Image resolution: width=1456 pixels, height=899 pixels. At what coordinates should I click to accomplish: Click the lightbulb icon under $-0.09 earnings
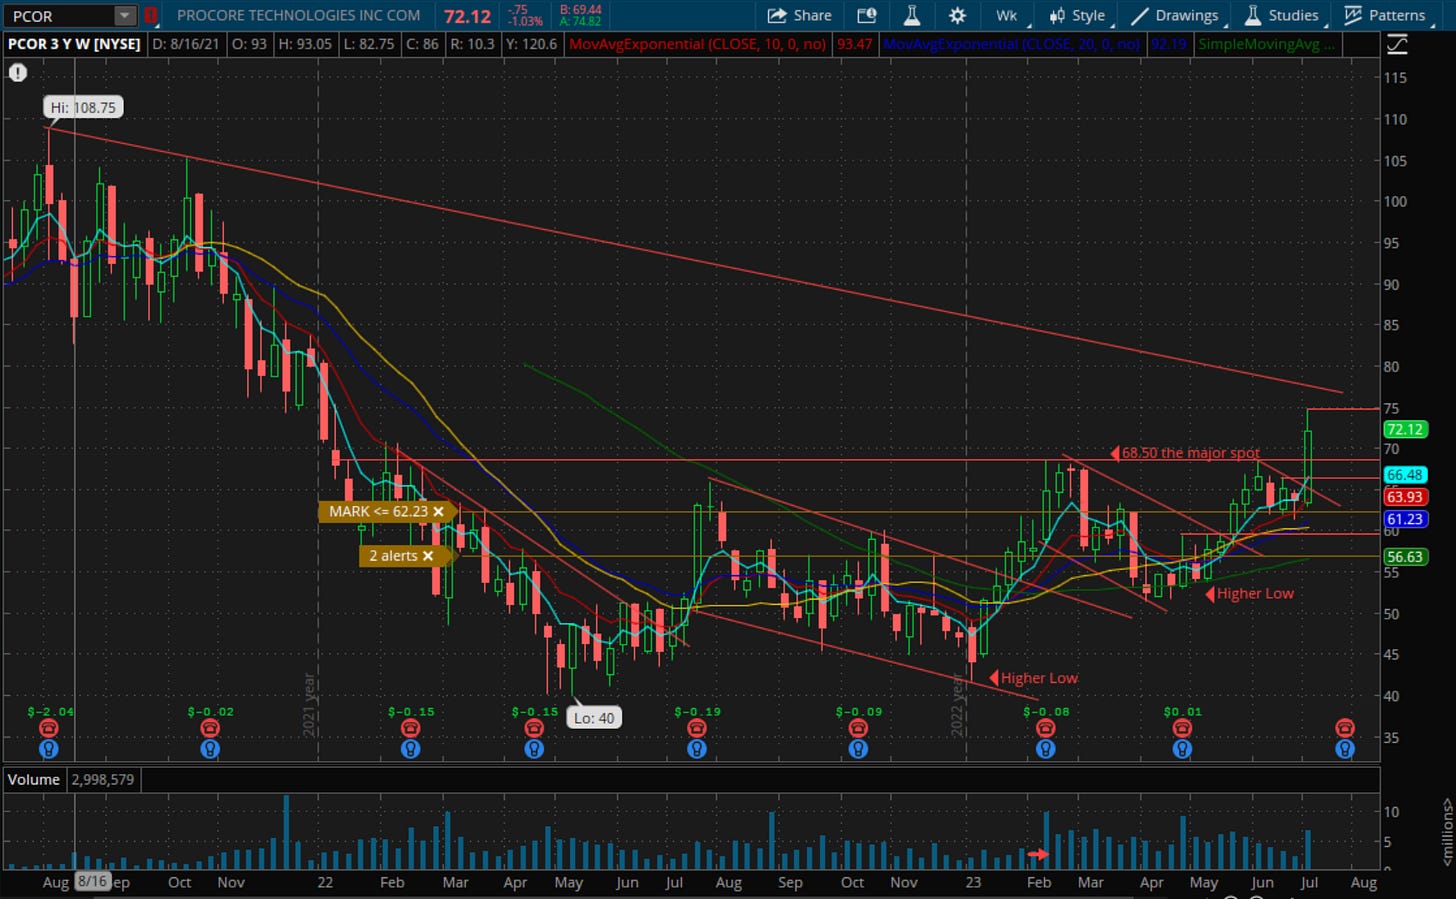pos(858,749)
